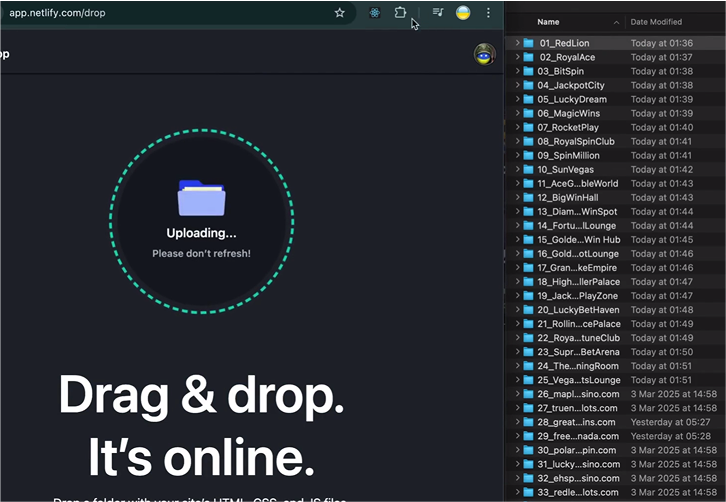726x502 pixels.
Task: Click 'Today at 01:36' date of 01_RedLion
Action: pos(662,43)
